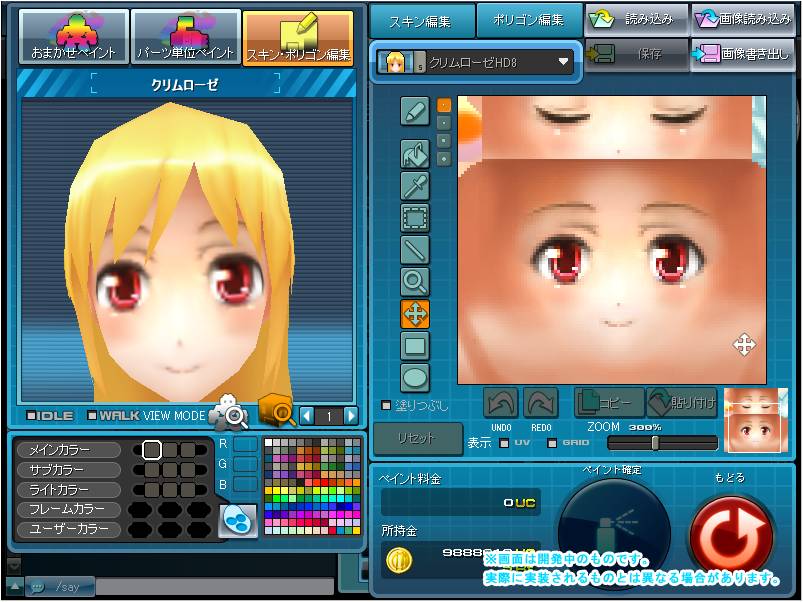Screen dimensions: 803x602
Task: Select the orange move pan tool
Action: click(415, 314)
